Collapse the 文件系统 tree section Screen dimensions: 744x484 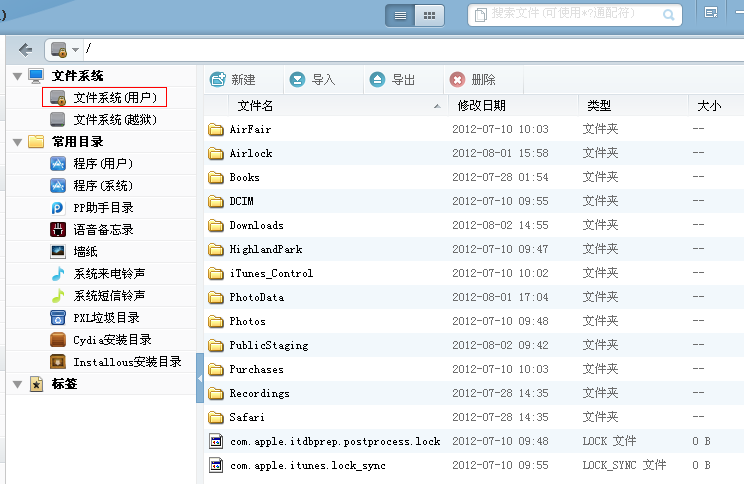pos(16,76)
